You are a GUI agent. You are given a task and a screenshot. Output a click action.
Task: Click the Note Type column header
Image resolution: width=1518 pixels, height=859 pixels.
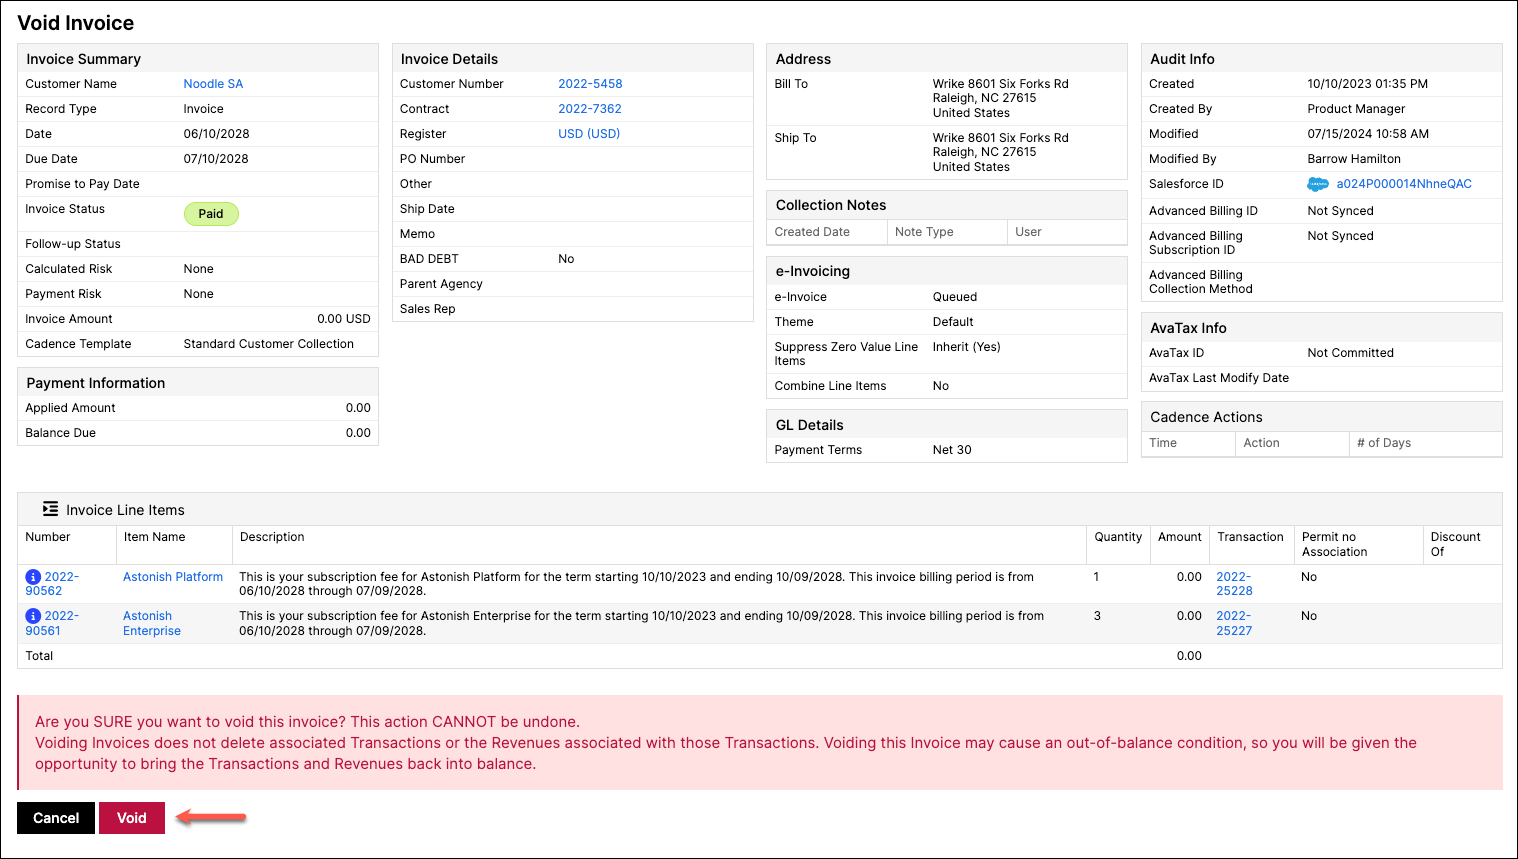point(924,232)
